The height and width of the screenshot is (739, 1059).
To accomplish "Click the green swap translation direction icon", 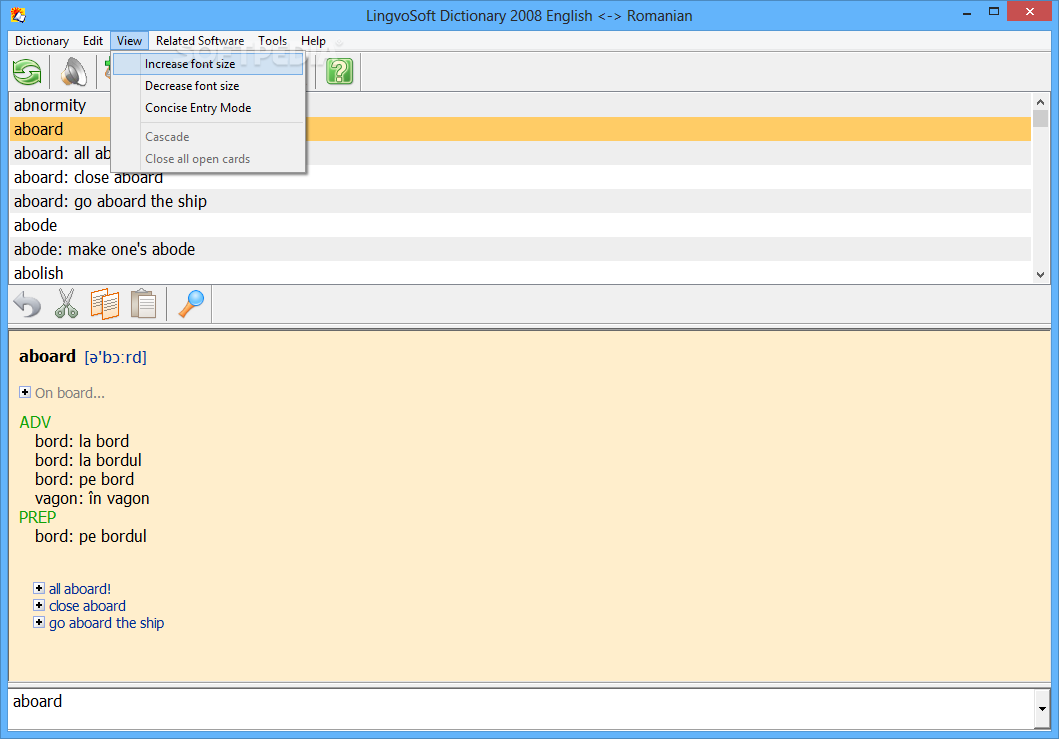I will point(28,72).
